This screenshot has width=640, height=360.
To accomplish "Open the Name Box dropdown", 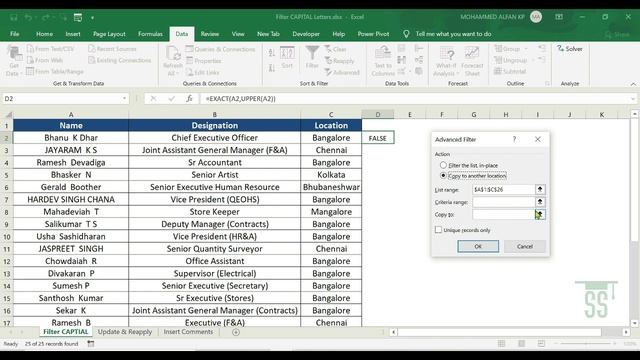I will 124,98.
